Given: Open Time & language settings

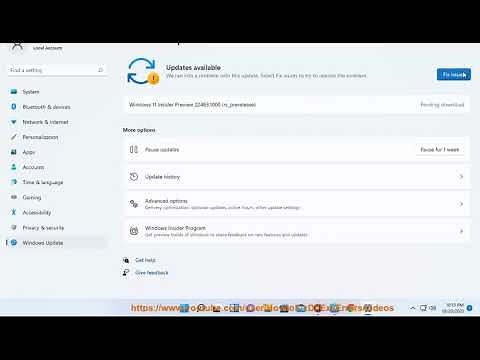Looking at the screenshot, I should (x=43, y=182).
